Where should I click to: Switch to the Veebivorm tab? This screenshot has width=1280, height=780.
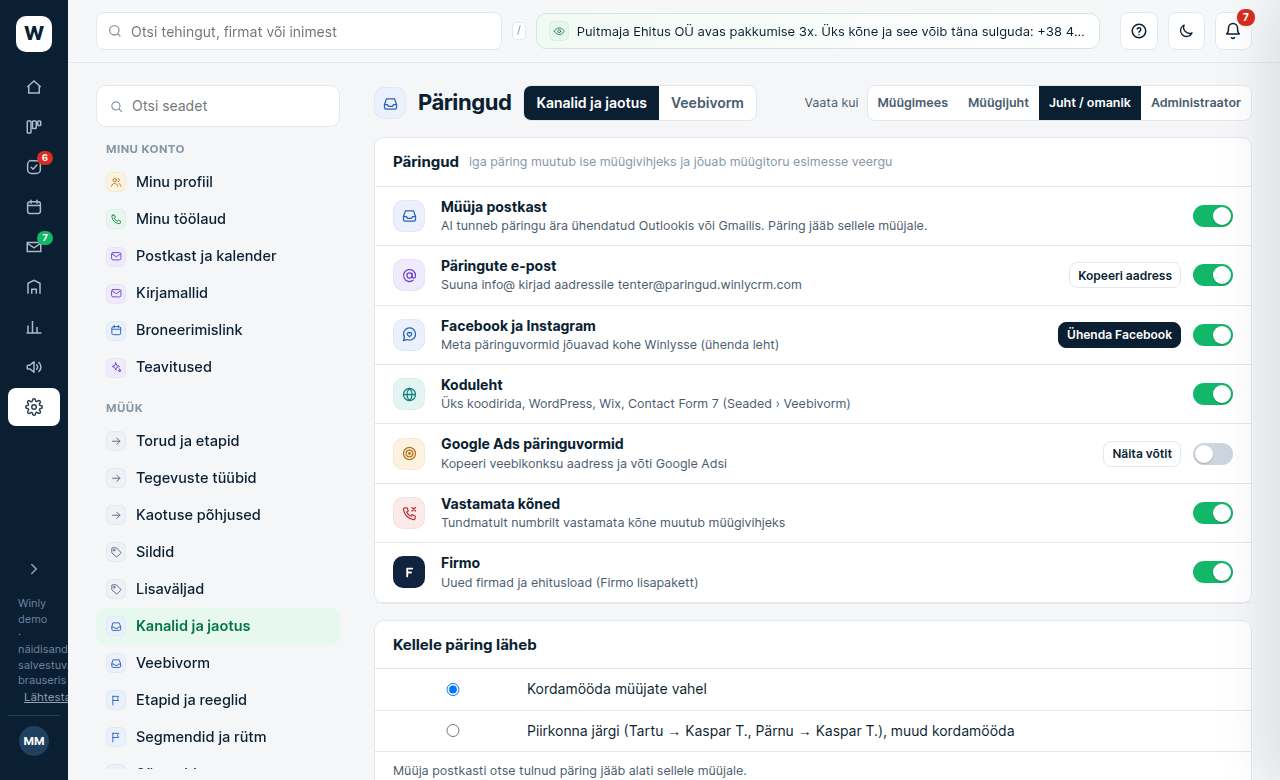707,103
